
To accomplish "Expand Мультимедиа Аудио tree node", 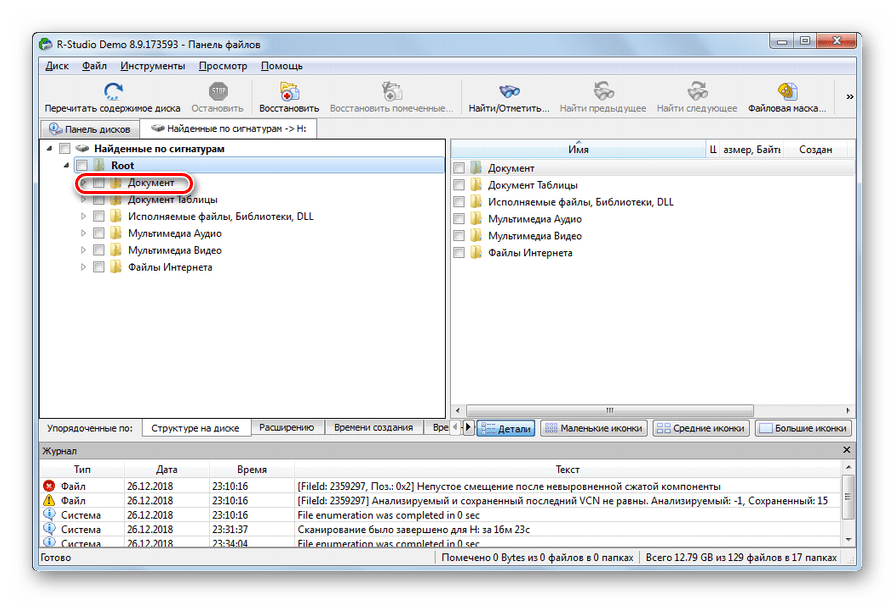I will point(83,233).
